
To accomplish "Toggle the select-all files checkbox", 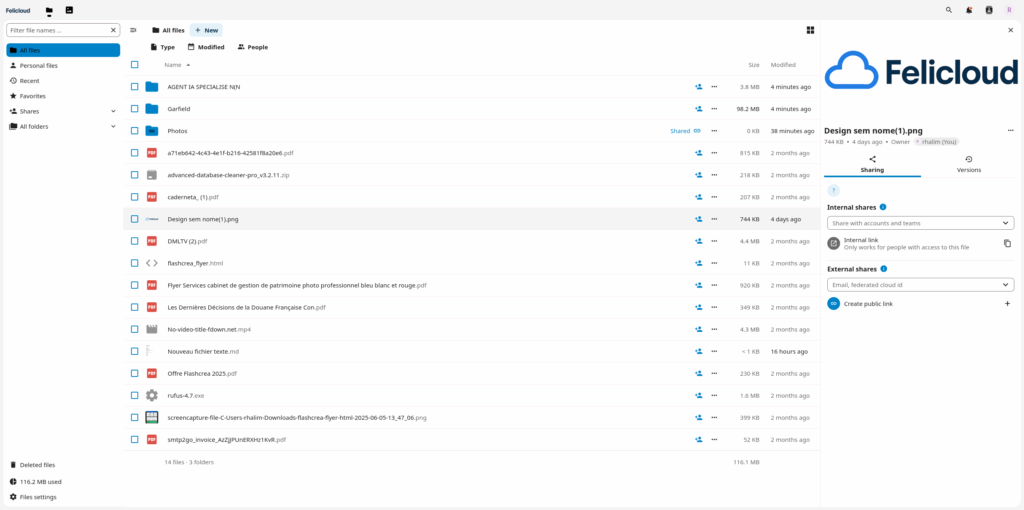I will 135,65.
